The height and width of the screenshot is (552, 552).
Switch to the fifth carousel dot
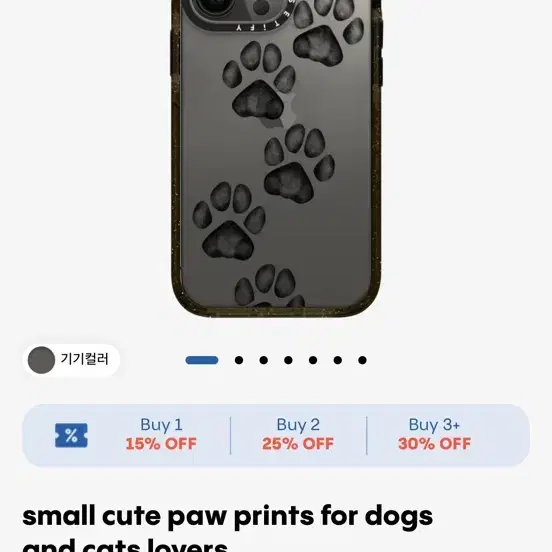tap(313, 360)
